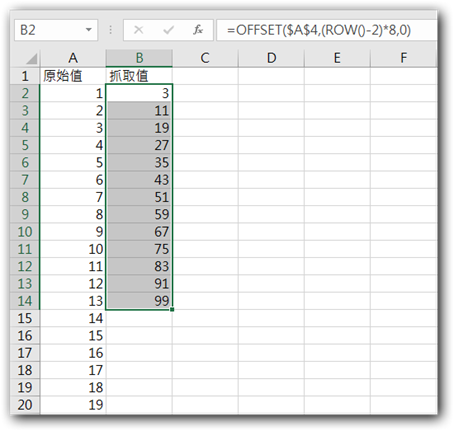Click cell A2 containing 1

(73, 93)
